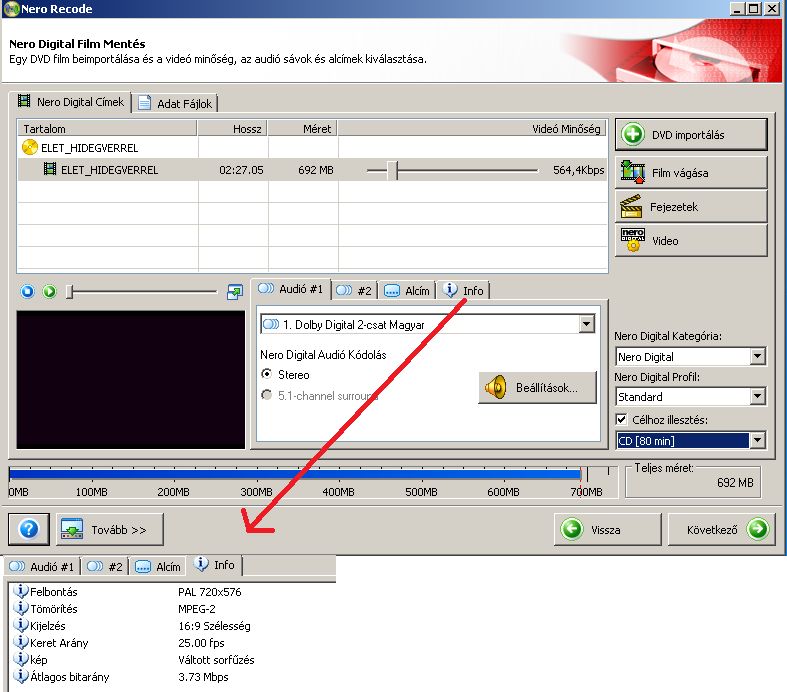Click the Méret column header
This screenshot has width=787, height=692.
coord(303,129)
